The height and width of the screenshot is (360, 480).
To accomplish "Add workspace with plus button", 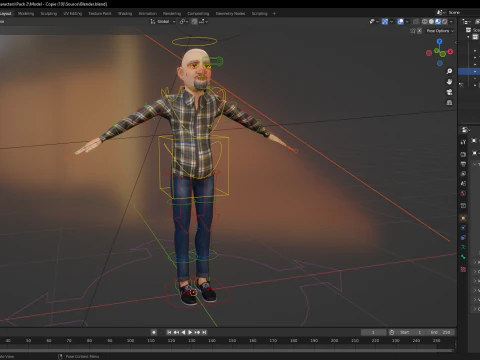I will pos(274,14).
